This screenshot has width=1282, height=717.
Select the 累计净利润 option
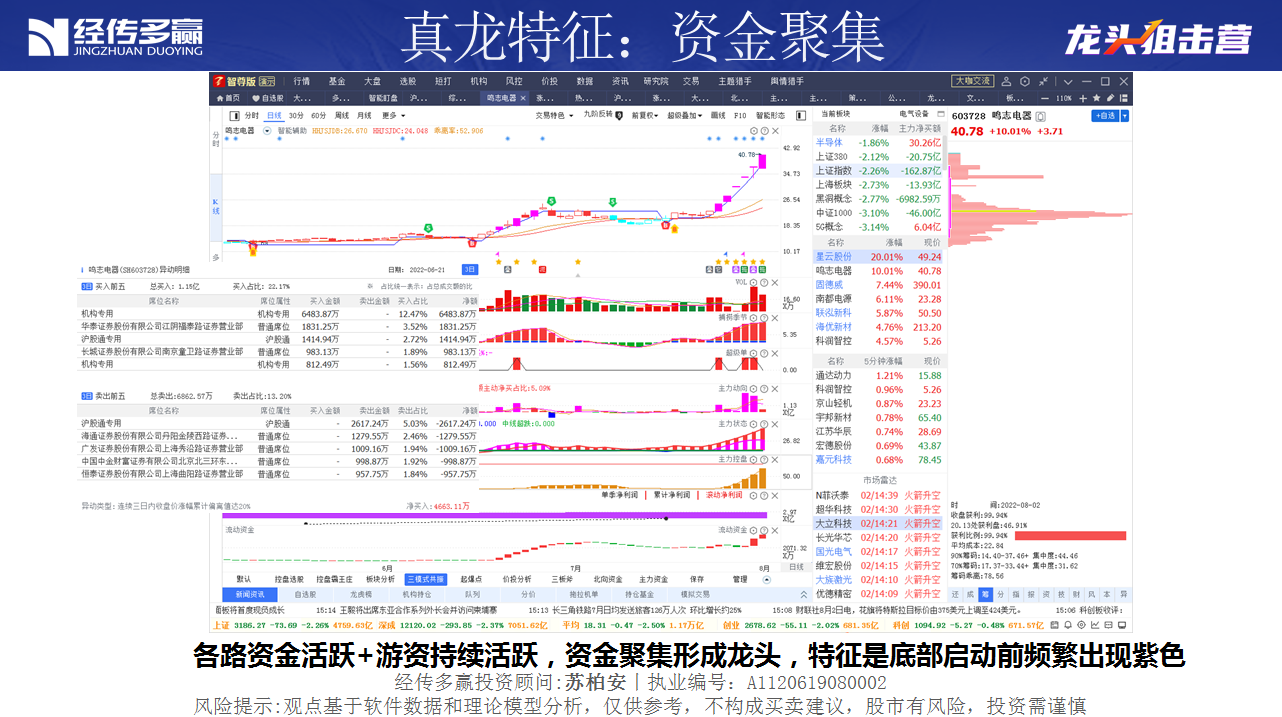[x=671, y=495]
